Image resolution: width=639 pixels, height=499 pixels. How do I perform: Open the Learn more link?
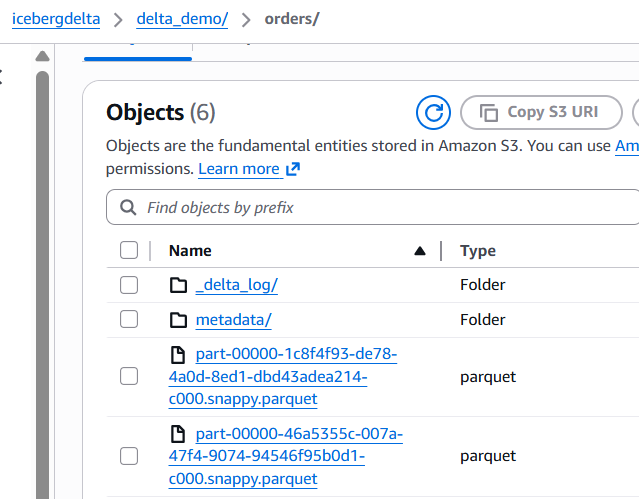[239, 169]
